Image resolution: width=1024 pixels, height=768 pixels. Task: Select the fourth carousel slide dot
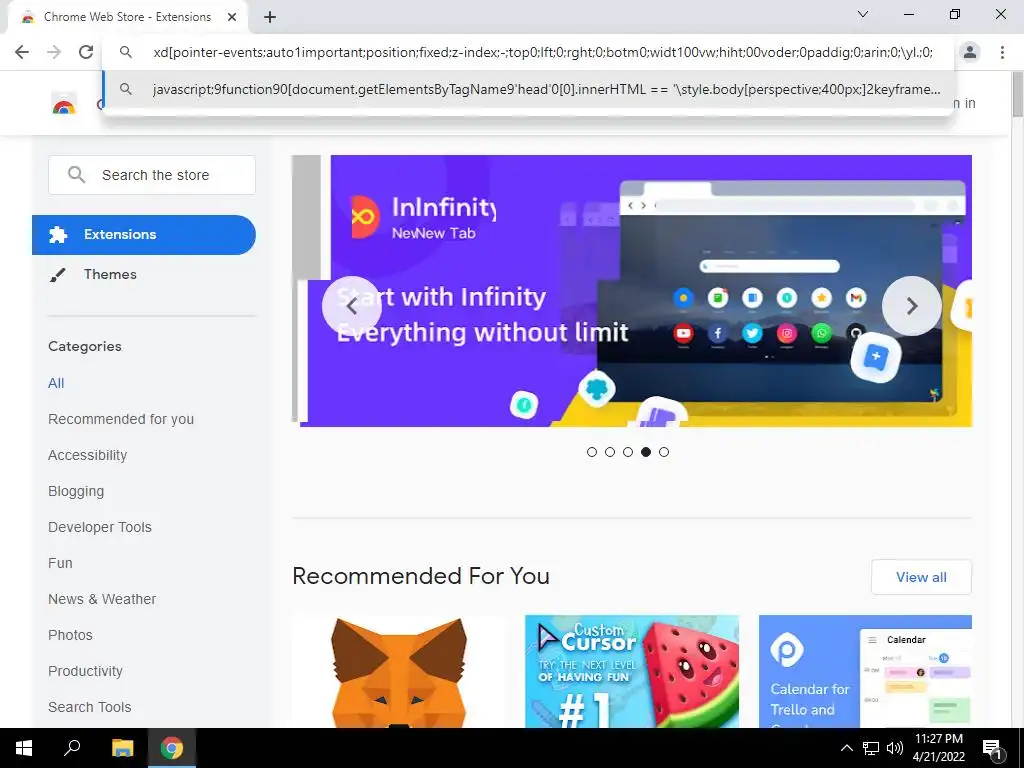coord(646,452)
